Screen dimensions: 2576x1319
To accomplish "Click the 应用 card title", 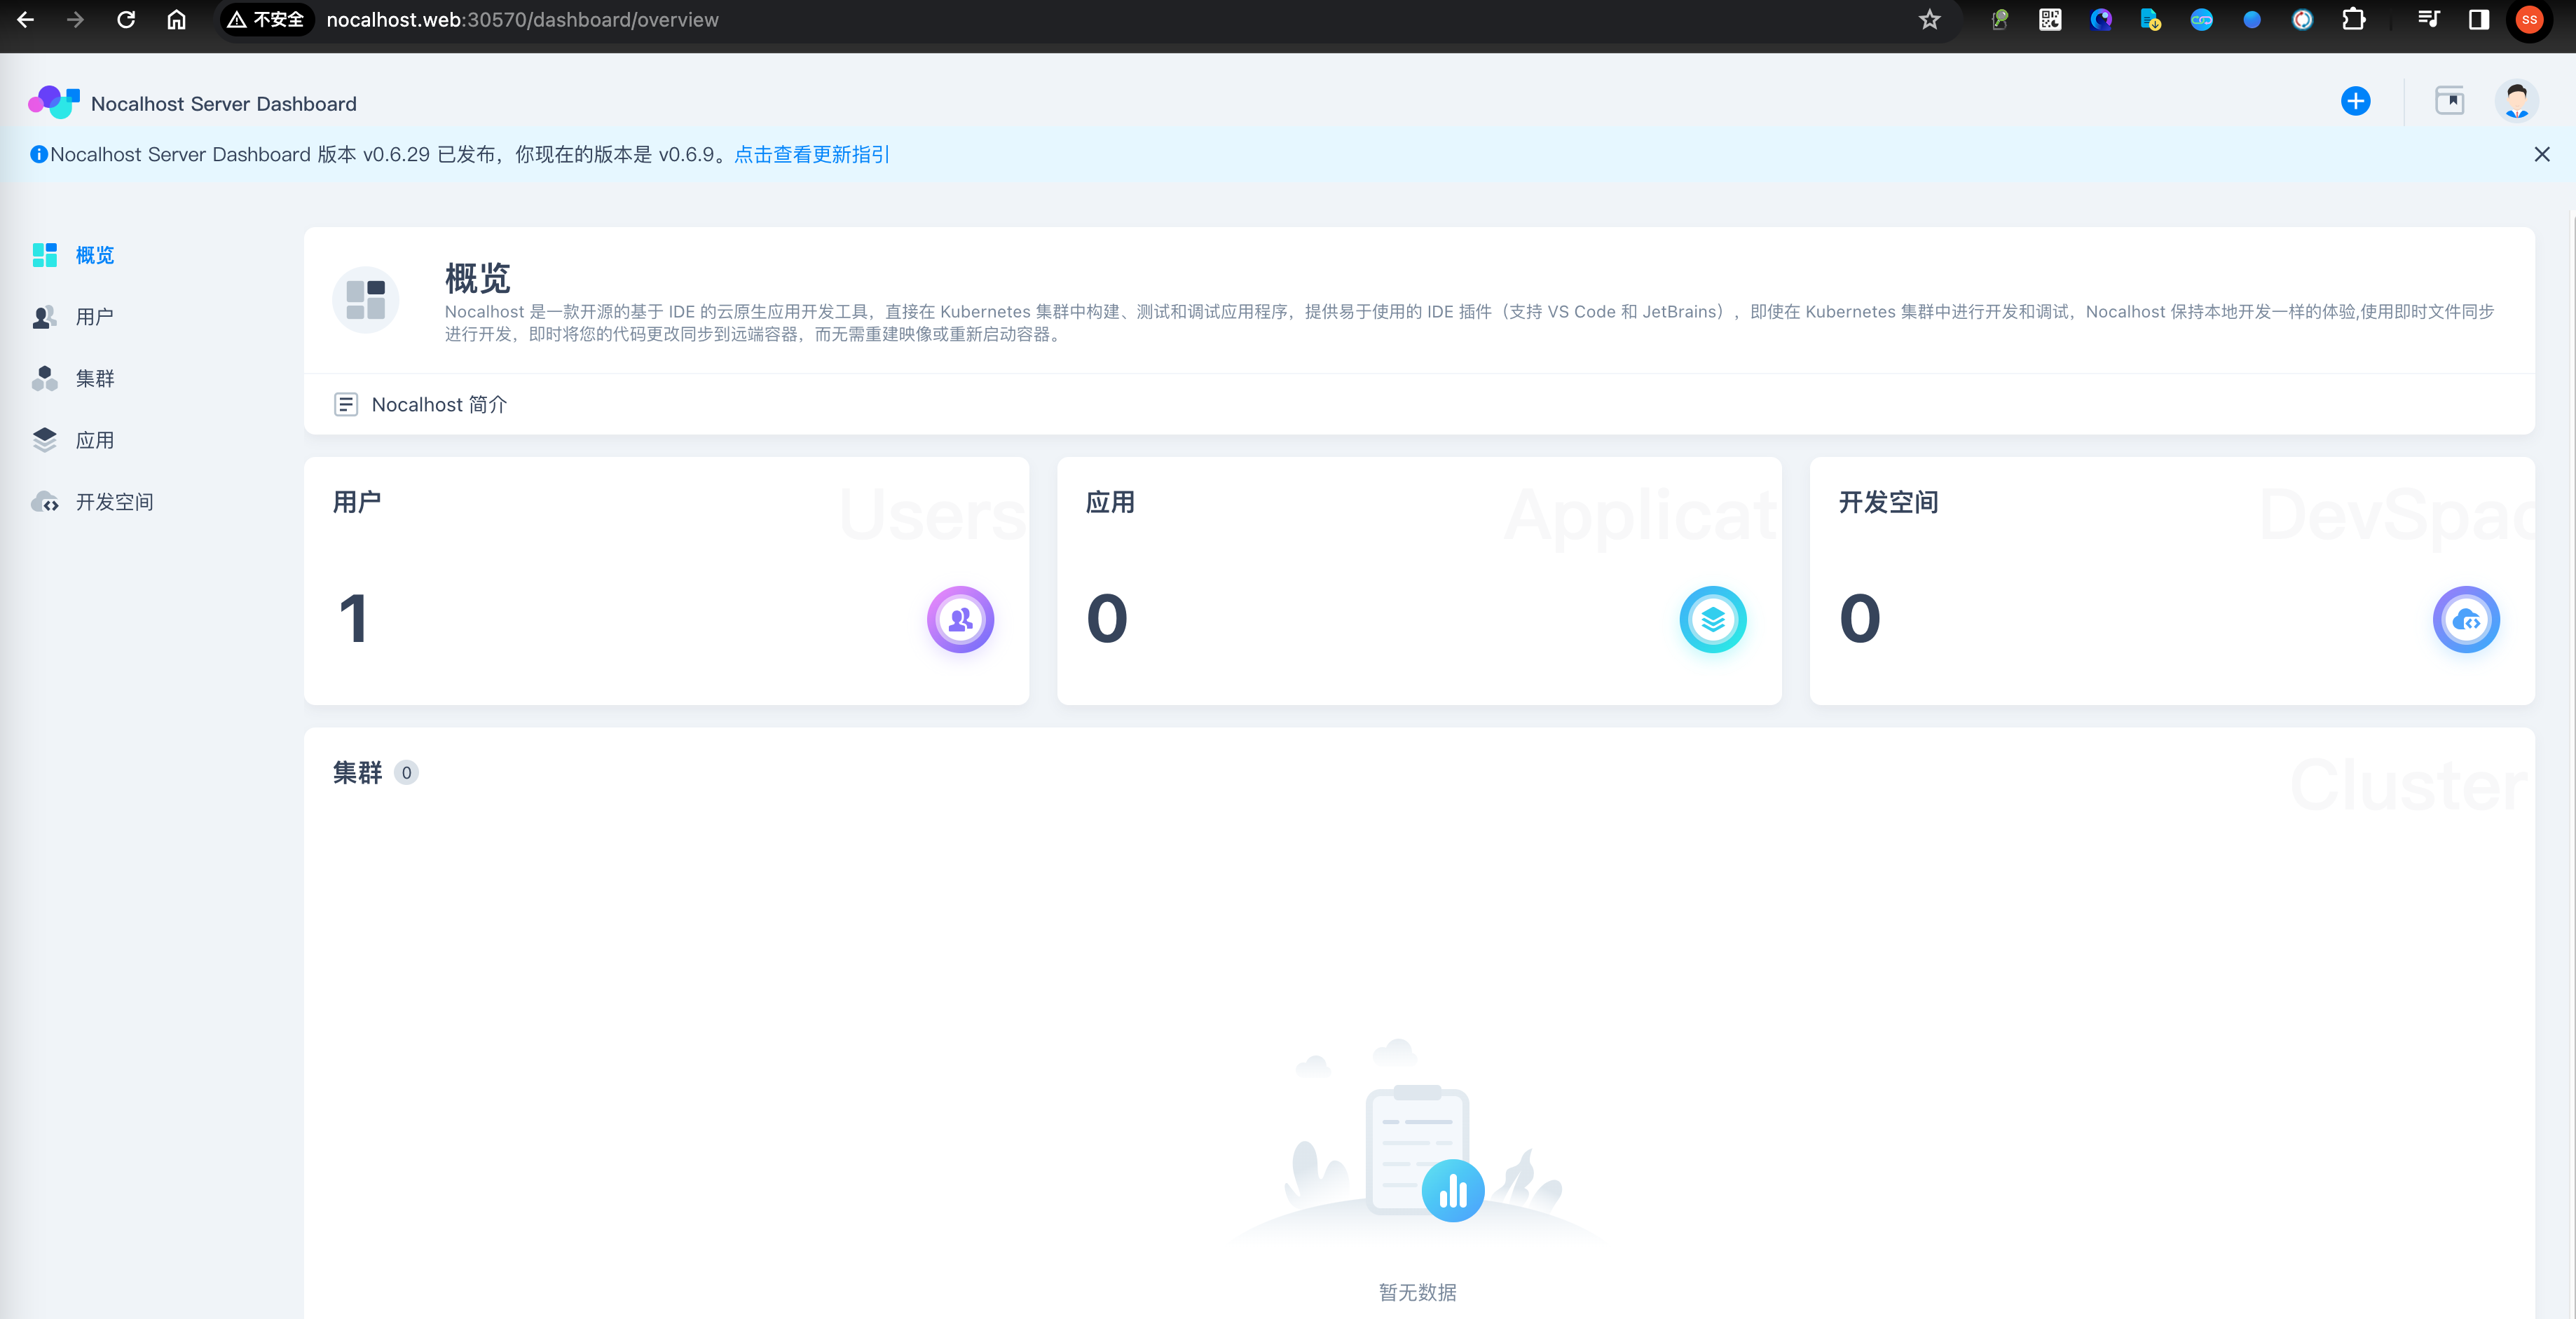I will click(x=1110, y=501).
